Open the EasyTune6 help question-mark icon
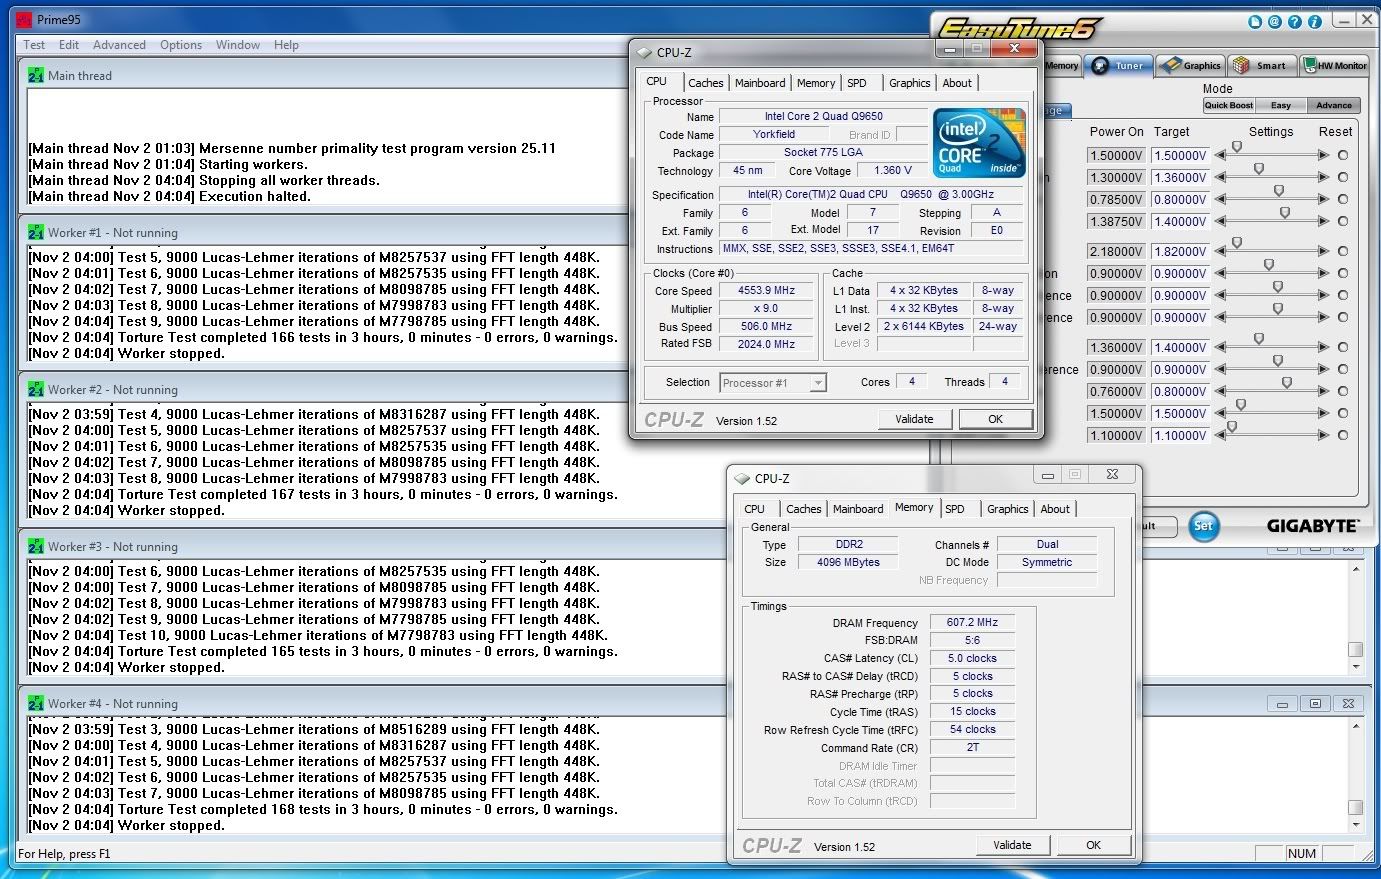The width and height of the screenshot is (1381, 879). click(1295, 22)
